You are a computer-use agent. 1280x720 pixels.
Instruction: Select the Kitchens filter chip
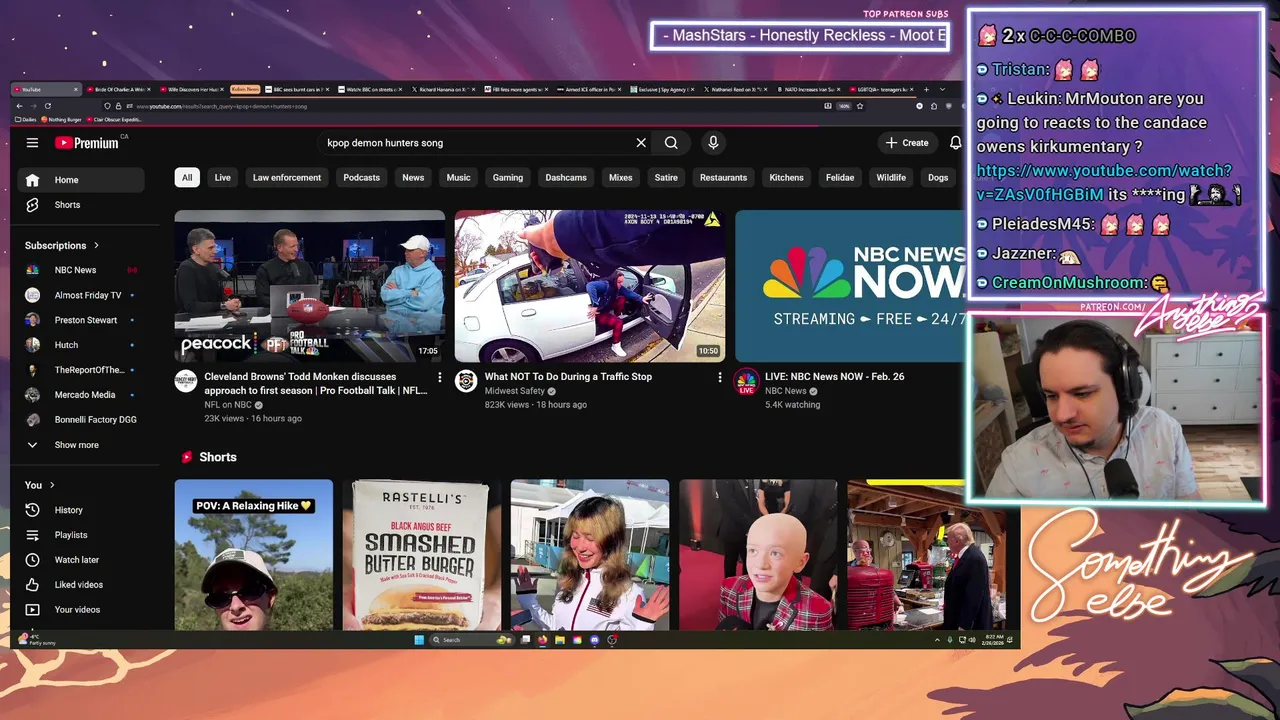pos(786,178)
